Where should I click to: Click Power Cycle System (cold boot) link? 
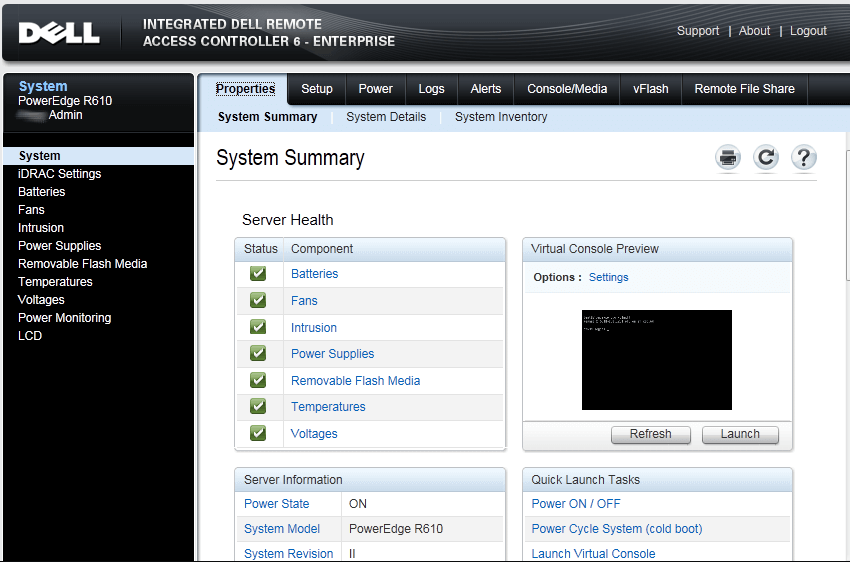(616, 529)
